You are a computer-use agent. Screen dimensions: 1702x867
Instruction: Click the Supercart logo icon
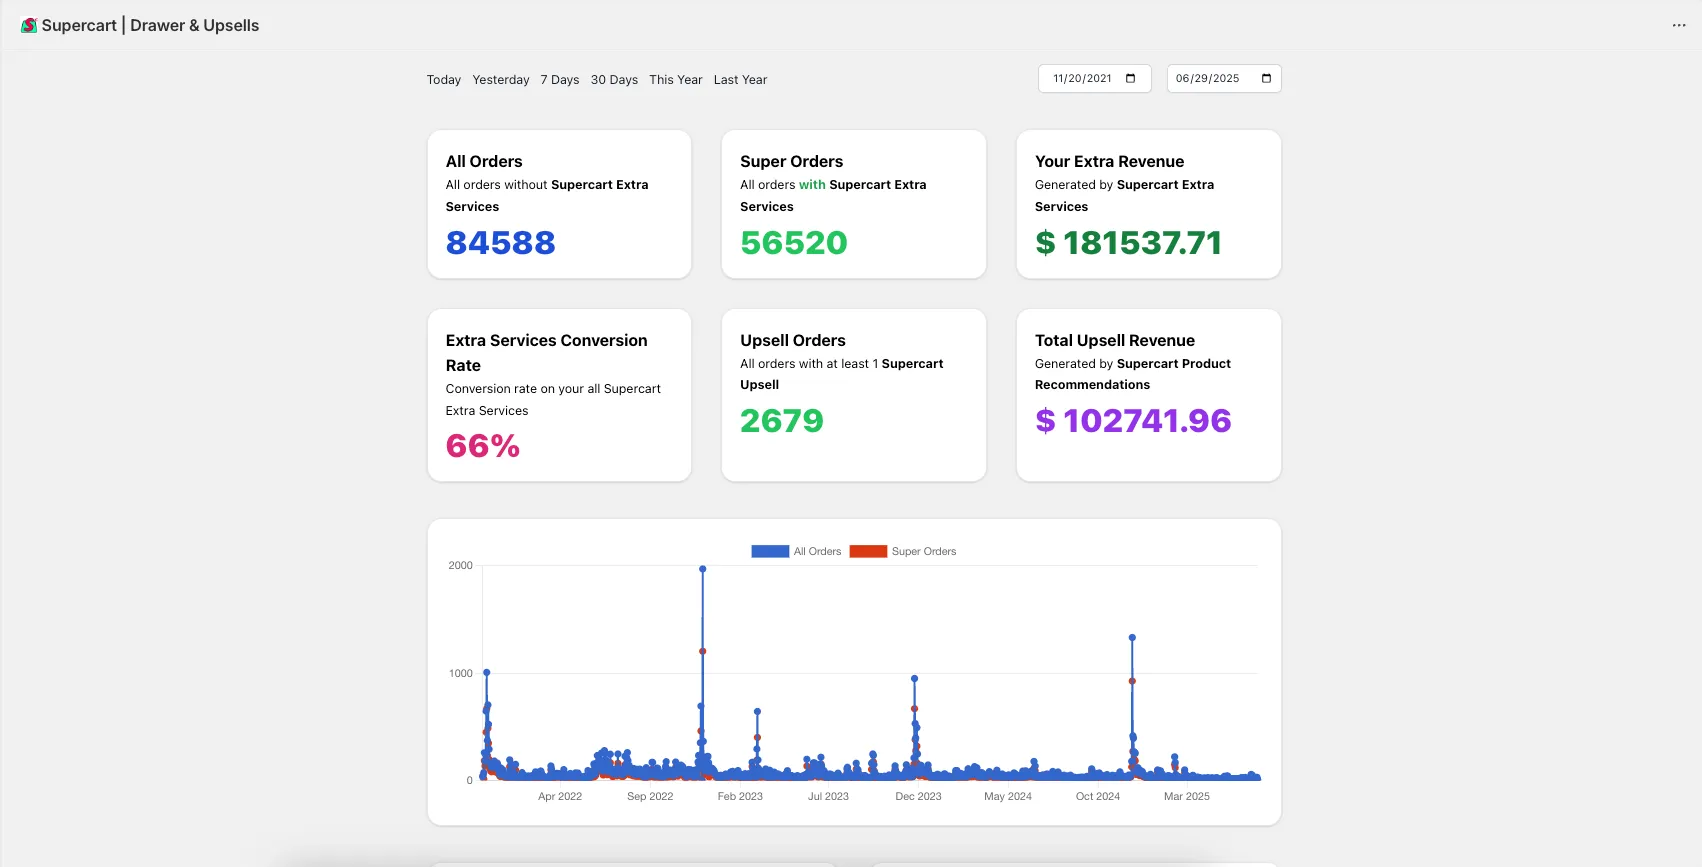click(x=29, y=25)
